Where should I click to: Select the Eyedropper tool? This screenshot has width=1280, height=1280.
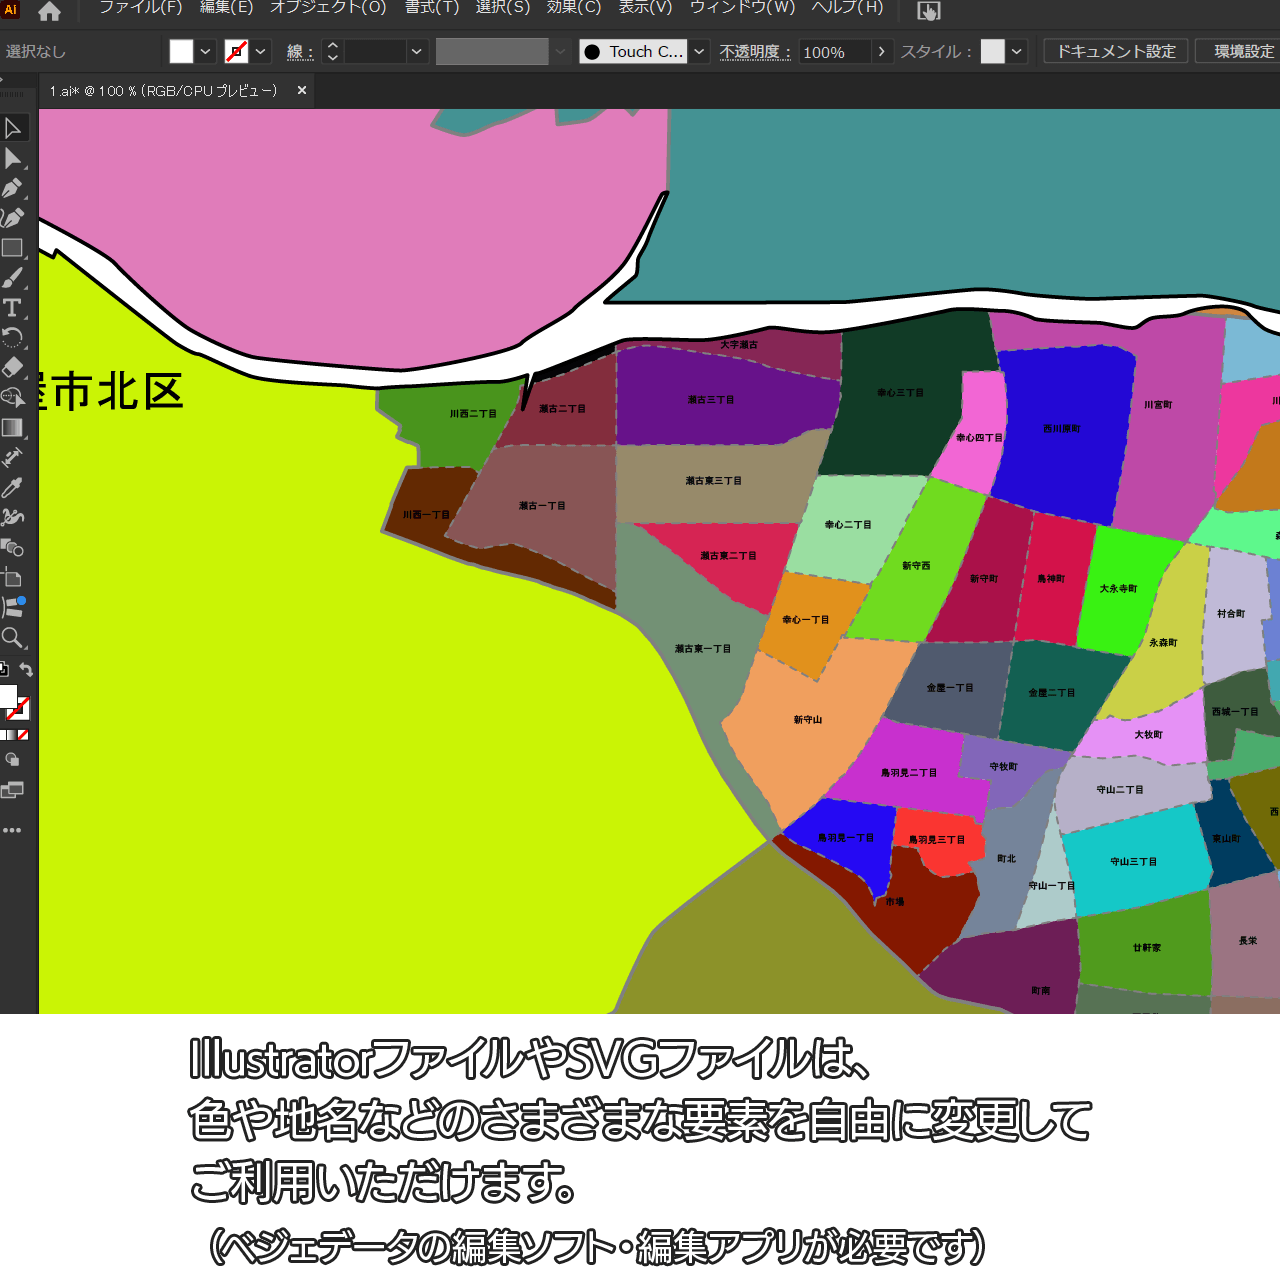point(13,488)
